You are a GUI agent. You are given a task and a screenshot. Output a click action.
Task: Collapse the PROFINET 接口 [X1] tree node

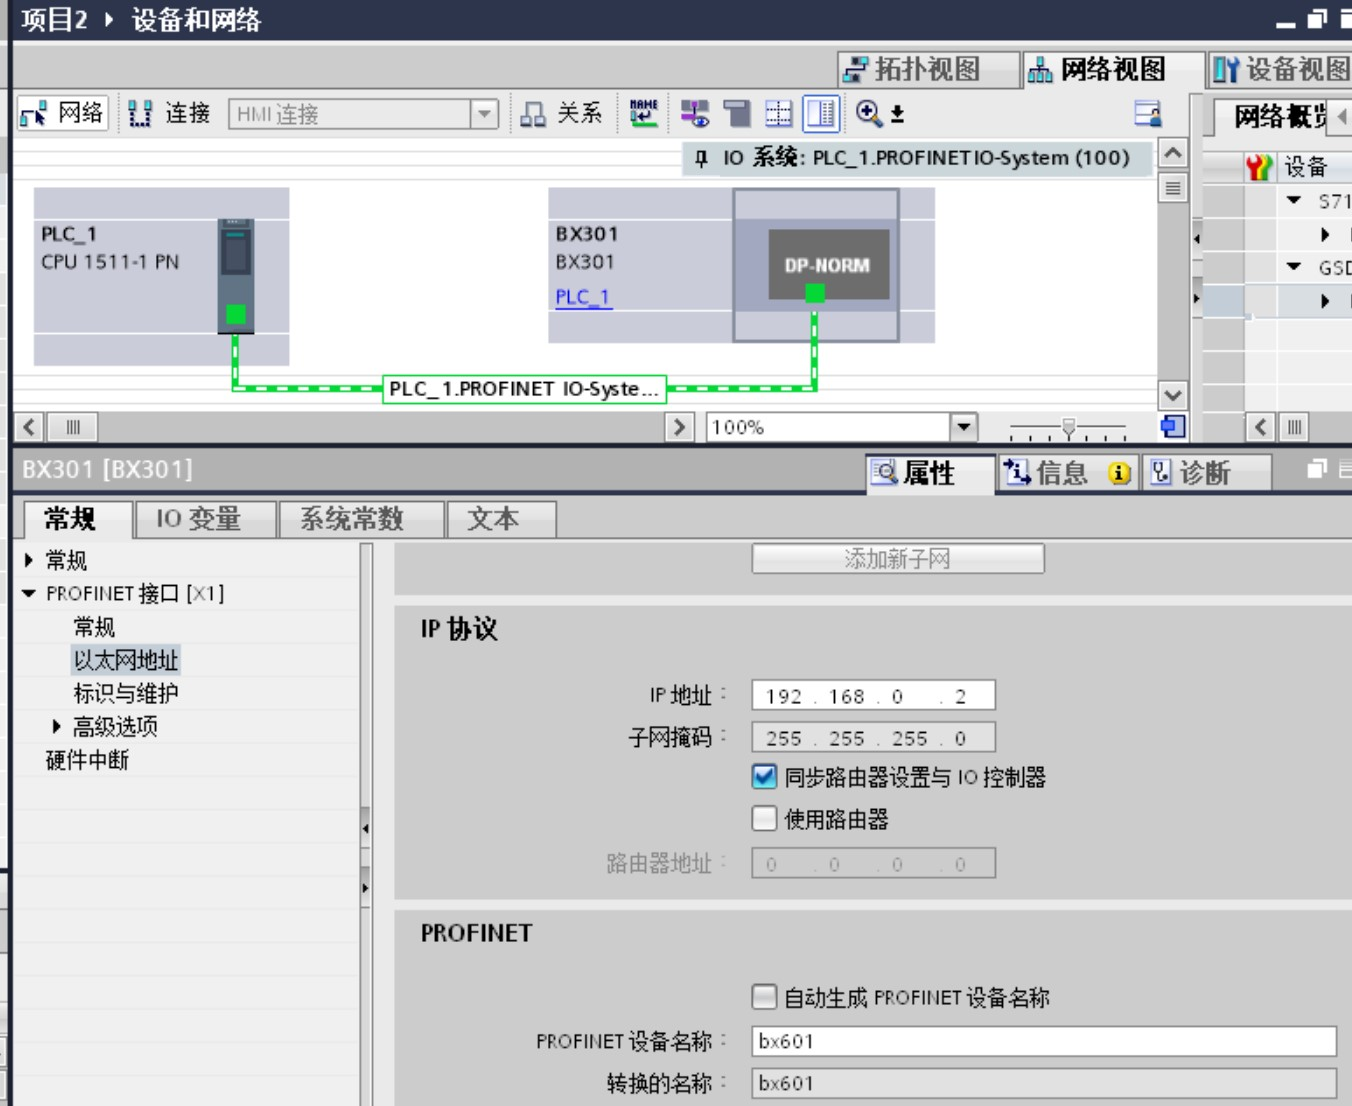click(29, 594)
